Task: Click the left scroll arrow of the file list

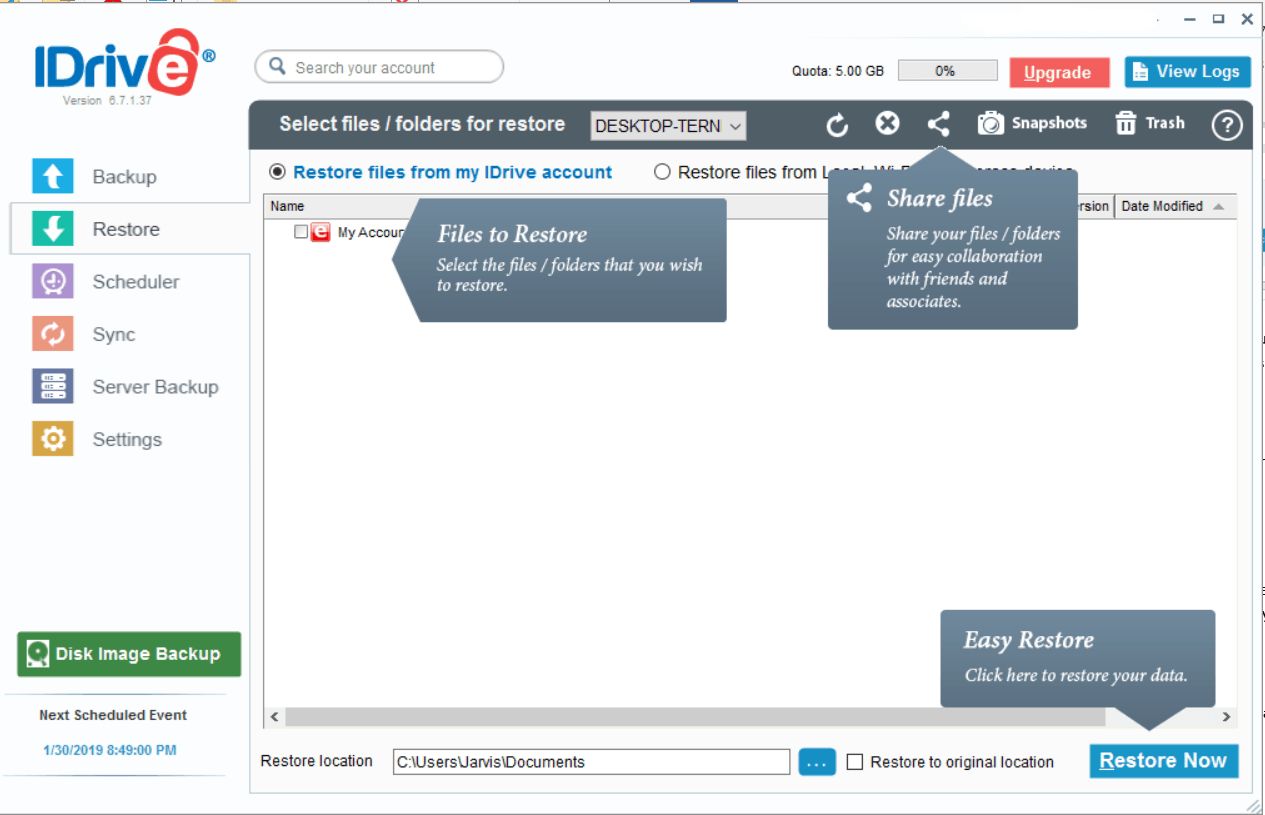Action: click(x=275, y=717)
